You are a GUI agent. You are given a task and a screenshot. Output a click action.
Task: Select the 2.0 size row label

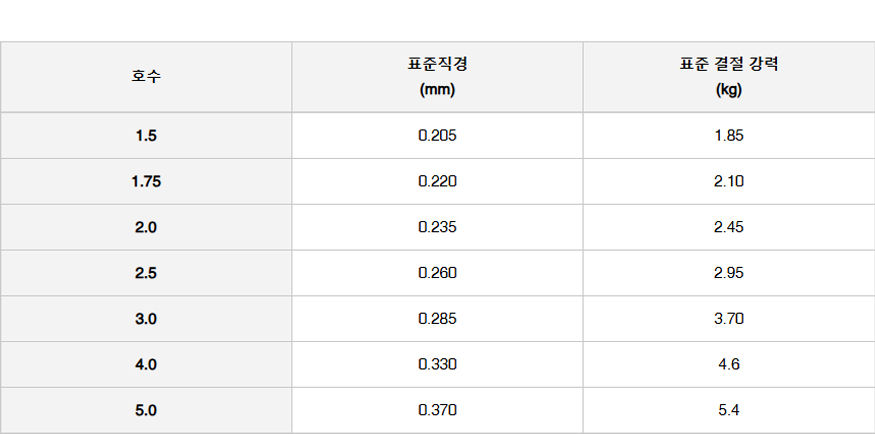point(146,227)
